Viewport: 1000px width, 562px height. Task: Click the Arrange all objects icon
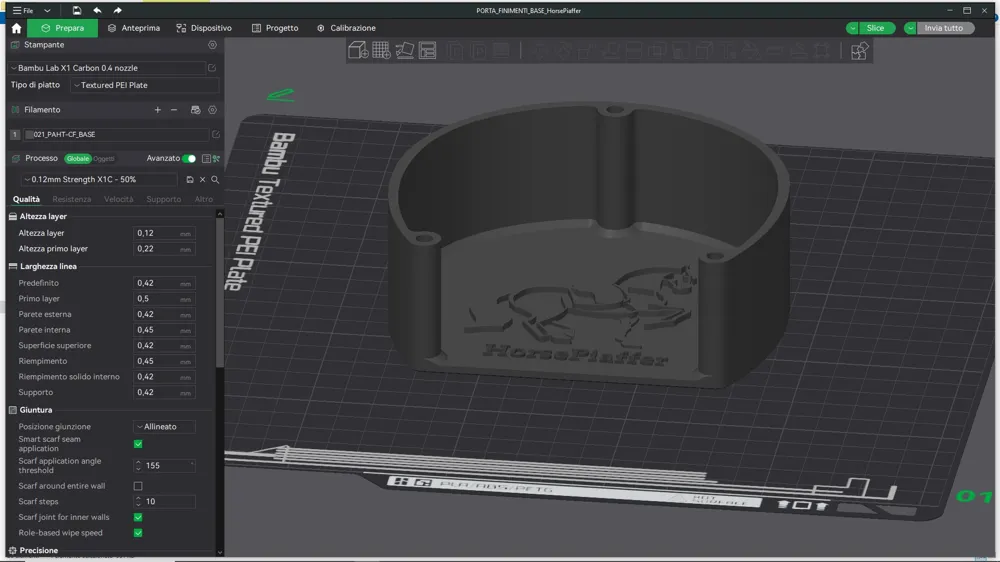(x=427, y=50)
